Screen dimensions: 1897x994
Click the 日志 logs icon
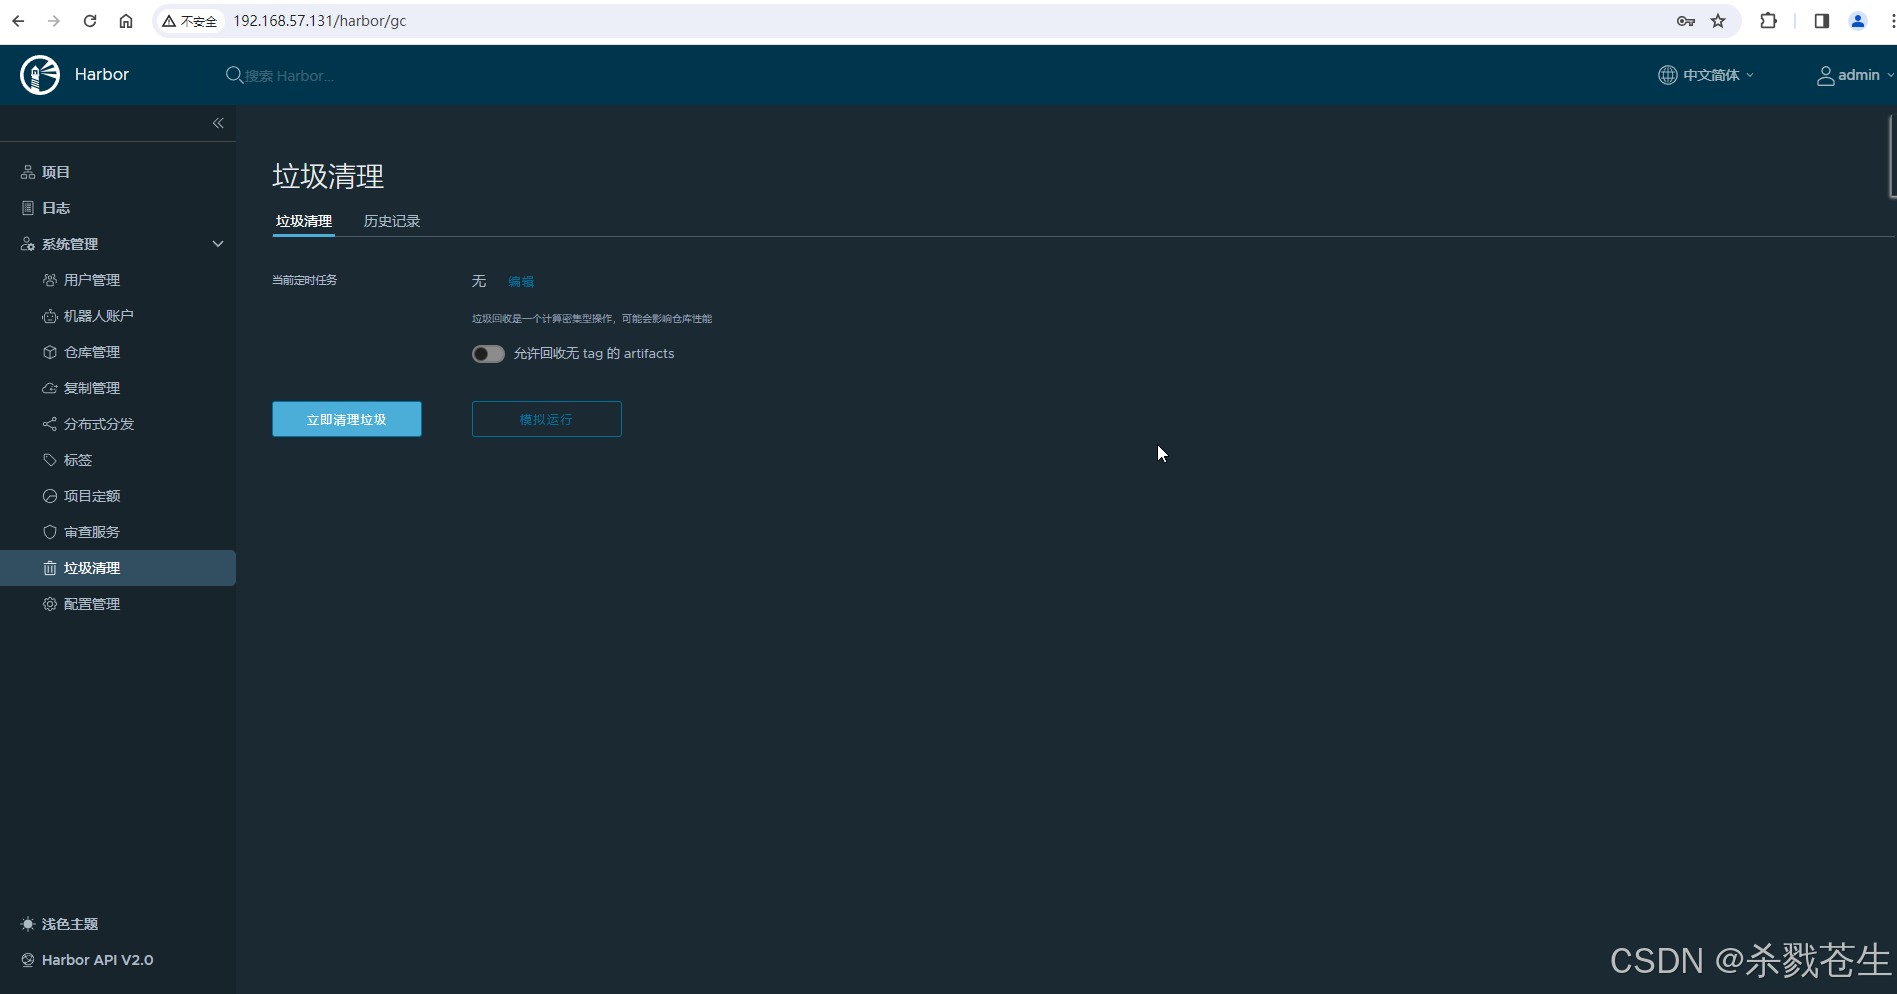[28, 208]
